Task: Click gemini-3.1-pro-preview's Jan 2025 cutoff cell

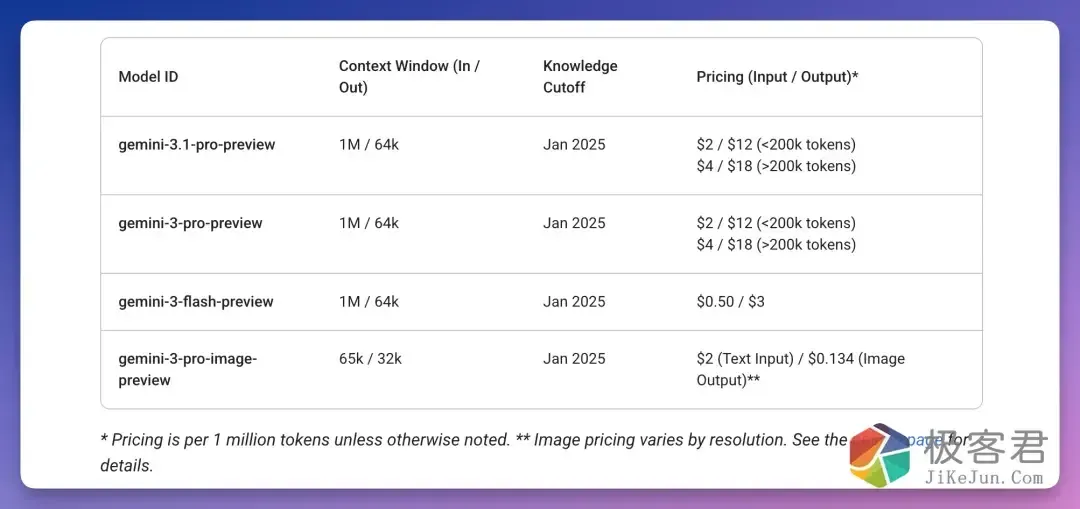Action: pyautogui.click(x=574, y=145)
